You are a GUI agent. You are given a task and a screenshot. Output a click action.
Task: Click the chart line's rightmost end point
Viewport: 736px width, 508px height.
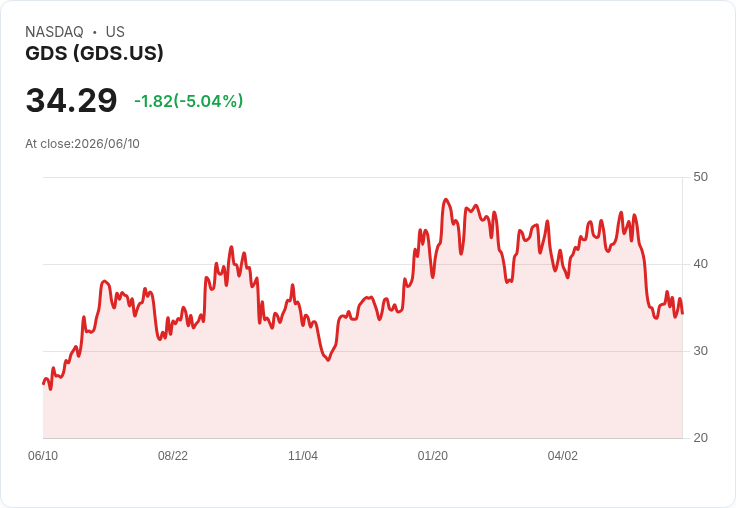click(x=682, y=313)
